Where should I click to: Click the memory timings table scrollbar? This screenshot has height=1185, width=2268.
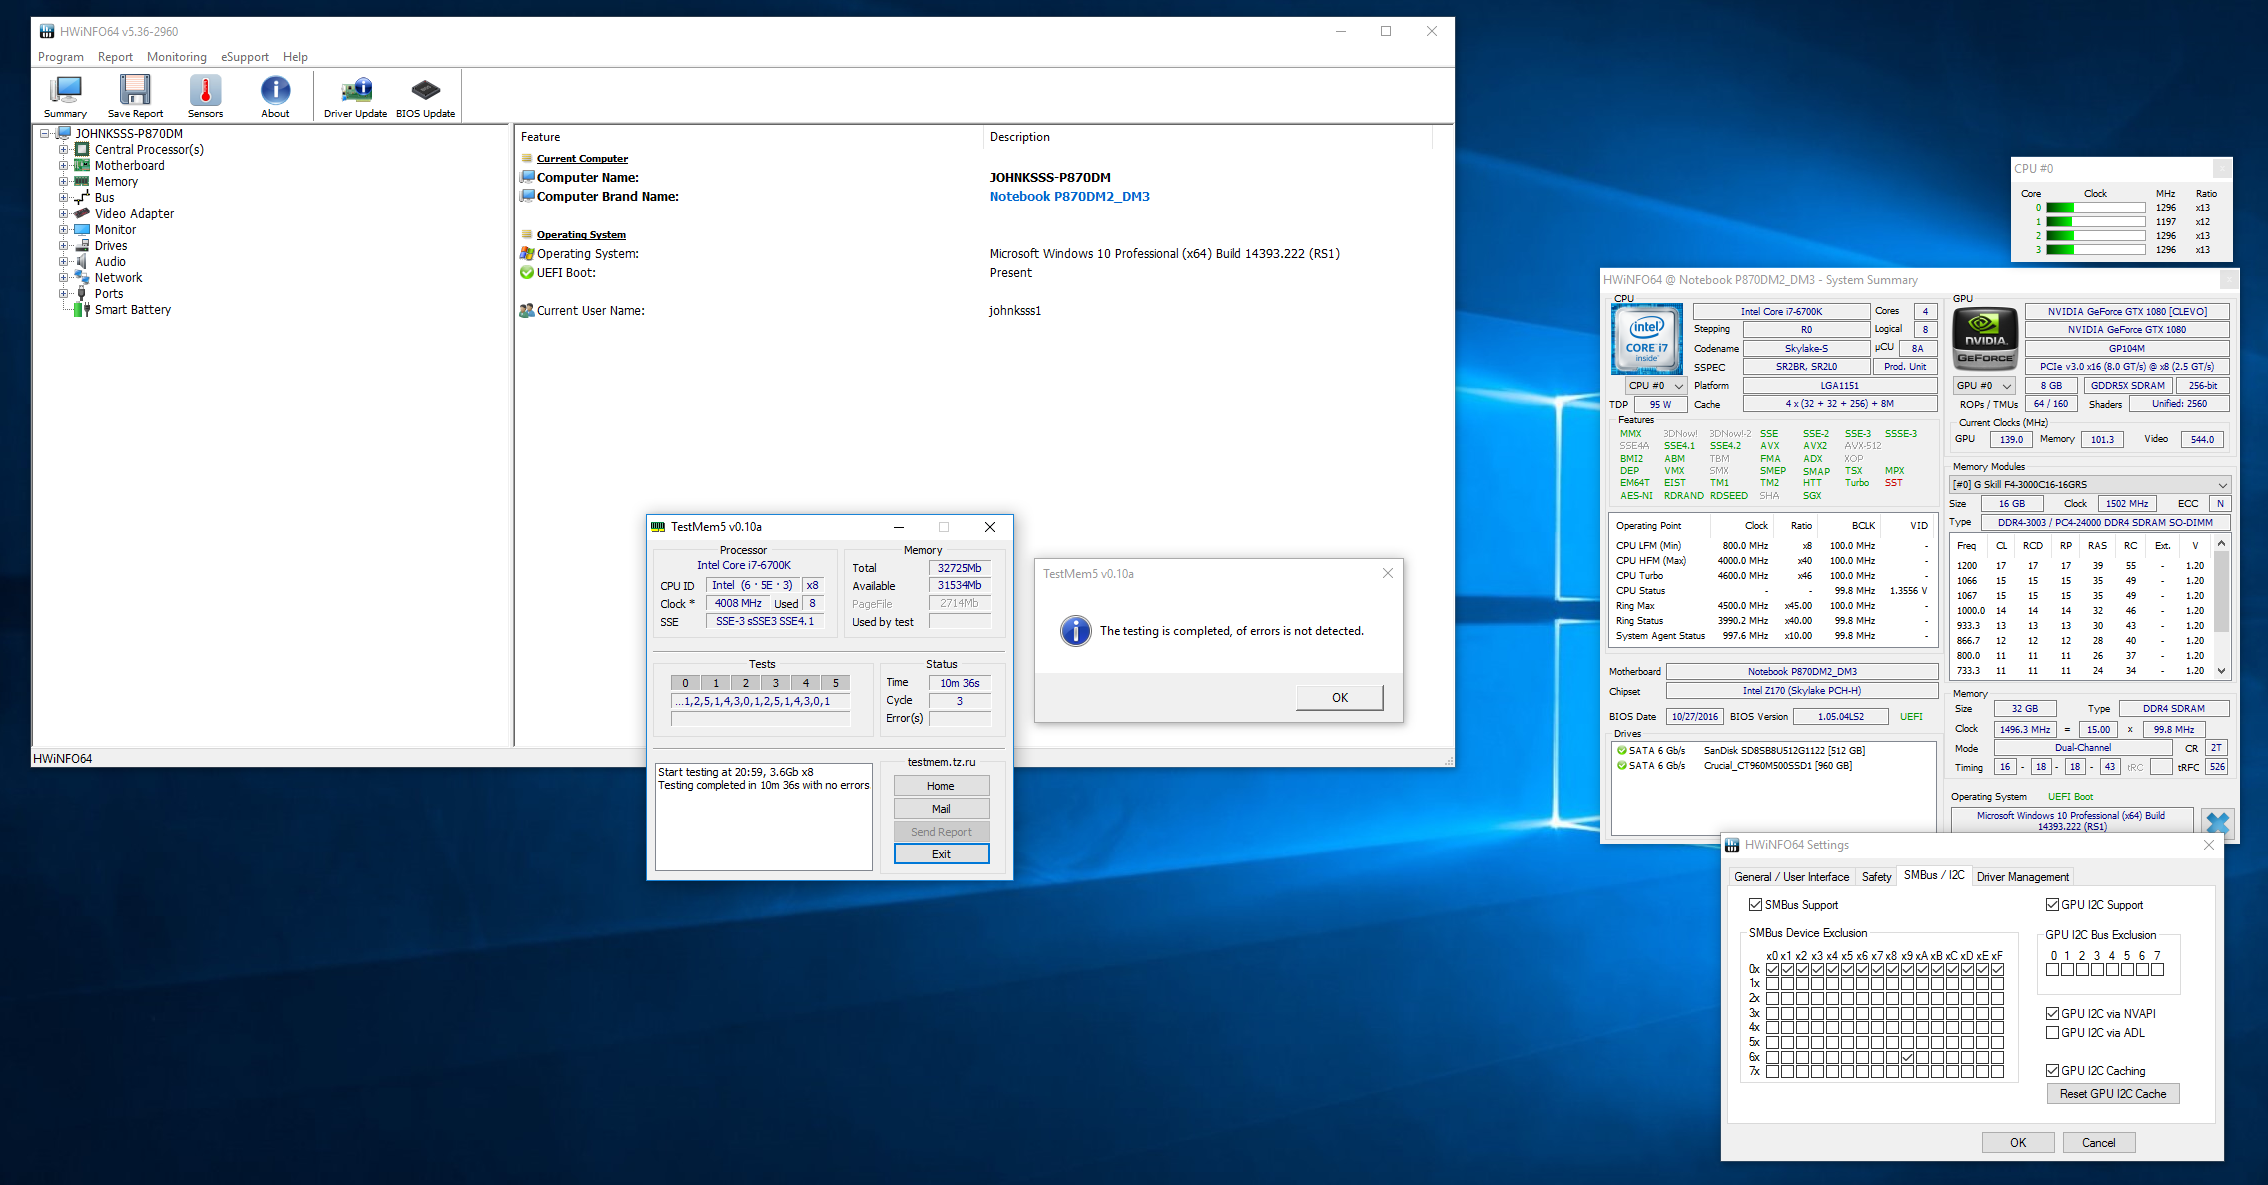(x=2221, y=607)
